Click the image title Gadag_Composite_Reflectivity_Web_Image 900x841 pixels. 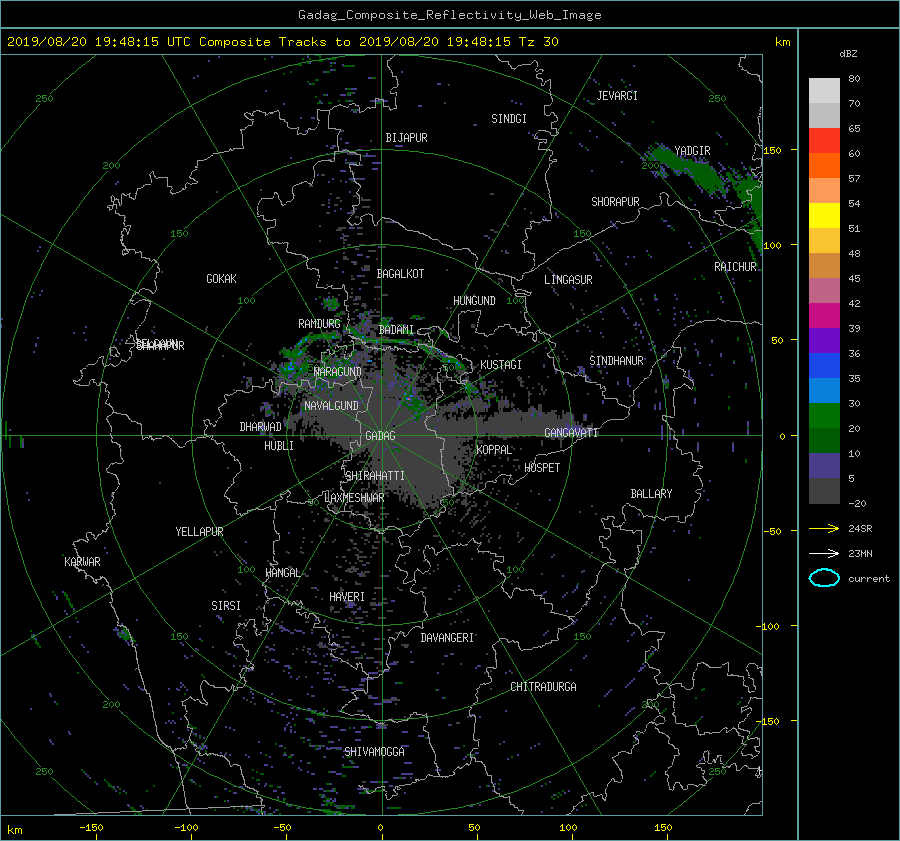[449, 15]
